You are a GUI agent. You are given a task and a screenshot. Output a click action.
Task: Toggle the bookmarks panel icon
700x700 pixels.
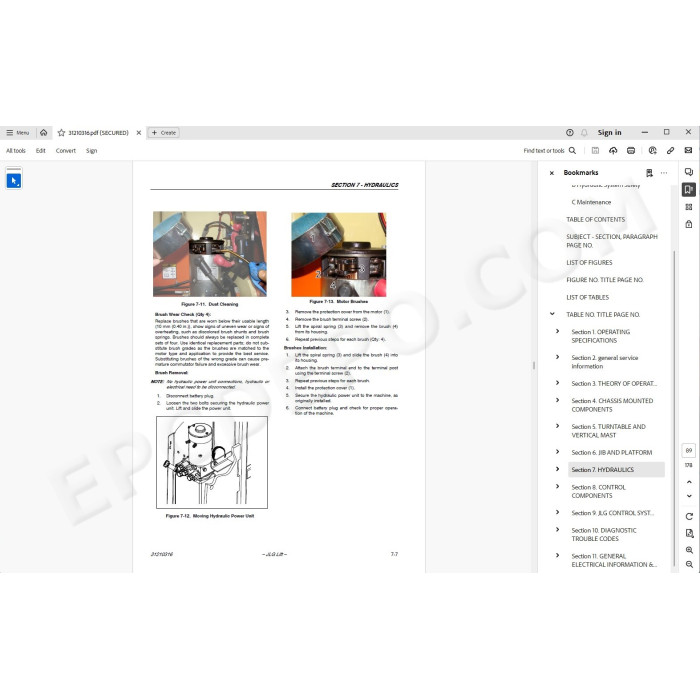click(689, 189)
